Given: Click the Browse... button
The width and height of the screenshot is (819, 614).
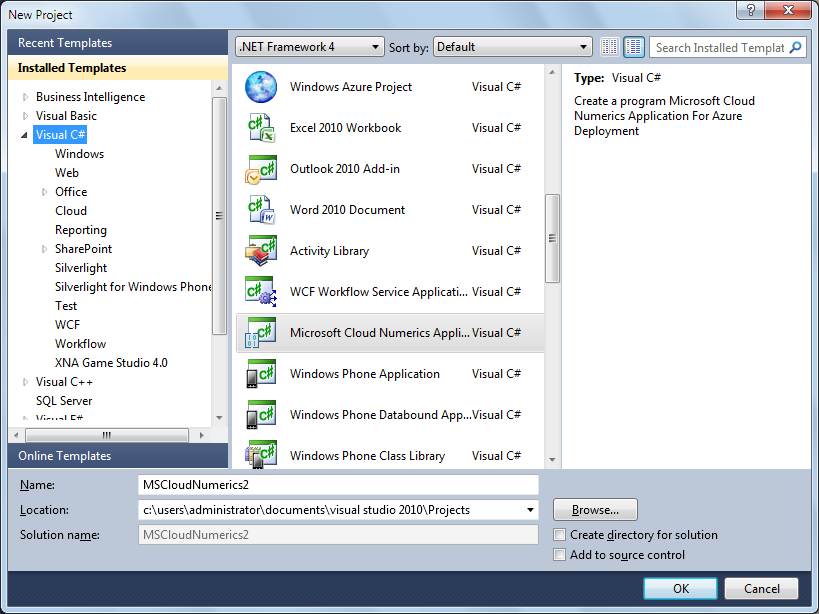Looking at the screenshot, I should [x=595, y=510].
